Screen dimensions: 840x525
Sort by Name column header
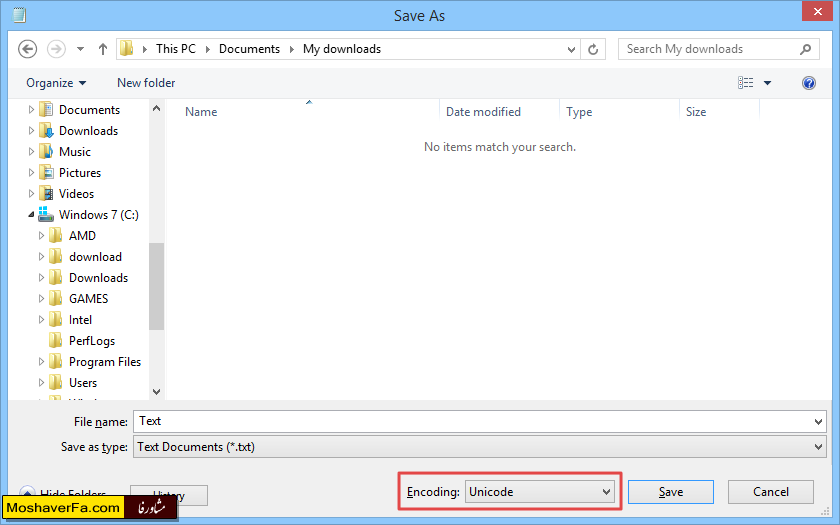tap(201, 111)
